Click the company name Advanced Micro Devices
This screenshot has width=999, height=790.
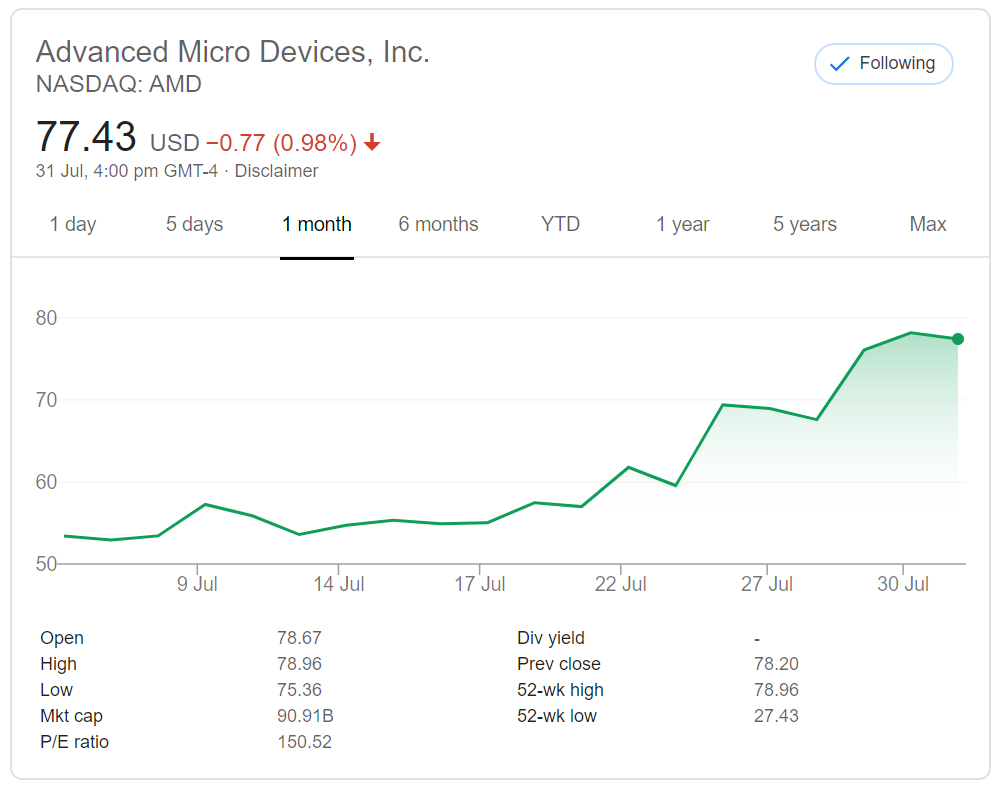click(x=232, y=51)
